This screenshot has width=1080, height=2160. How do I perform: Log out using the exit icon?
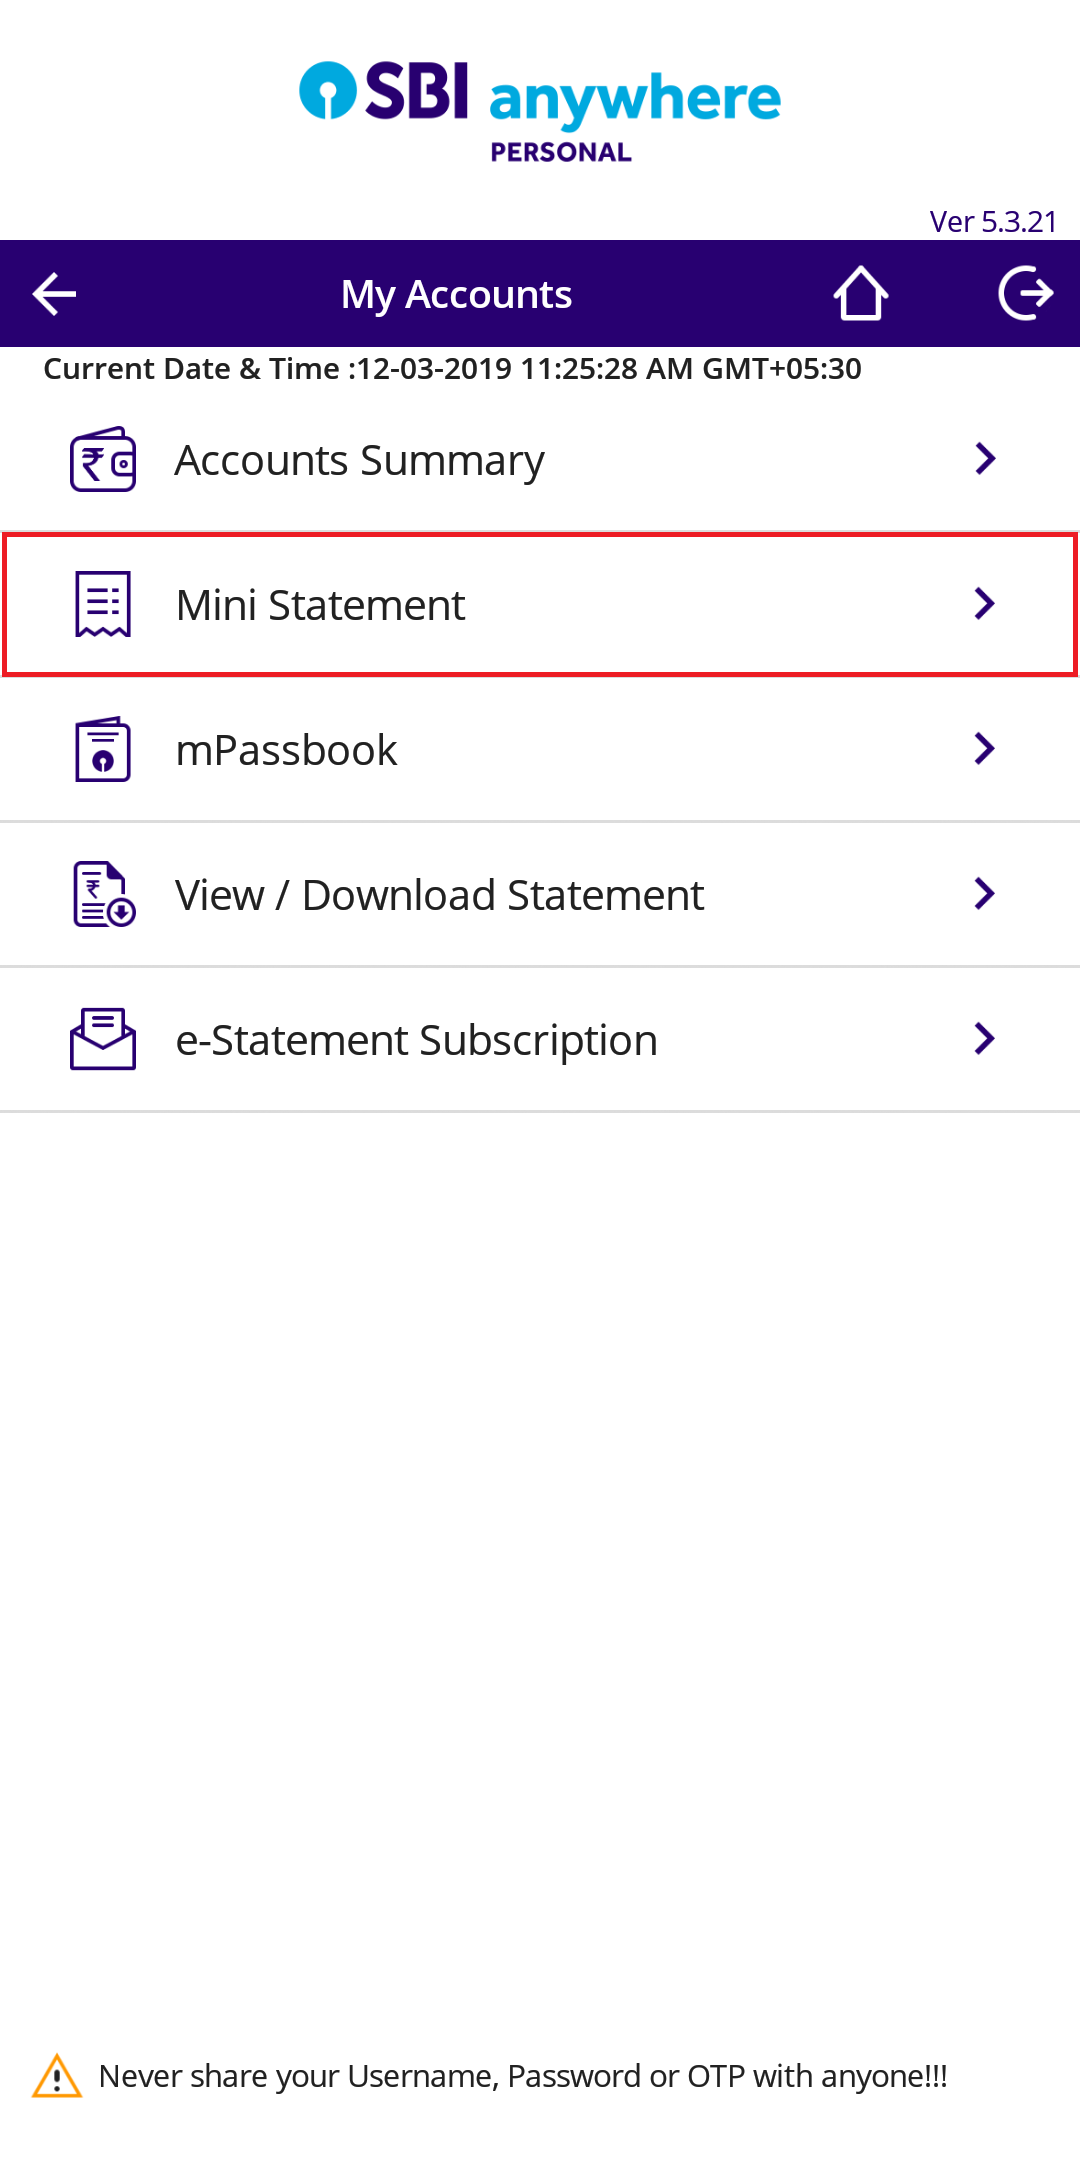(x=1026, y=294)
